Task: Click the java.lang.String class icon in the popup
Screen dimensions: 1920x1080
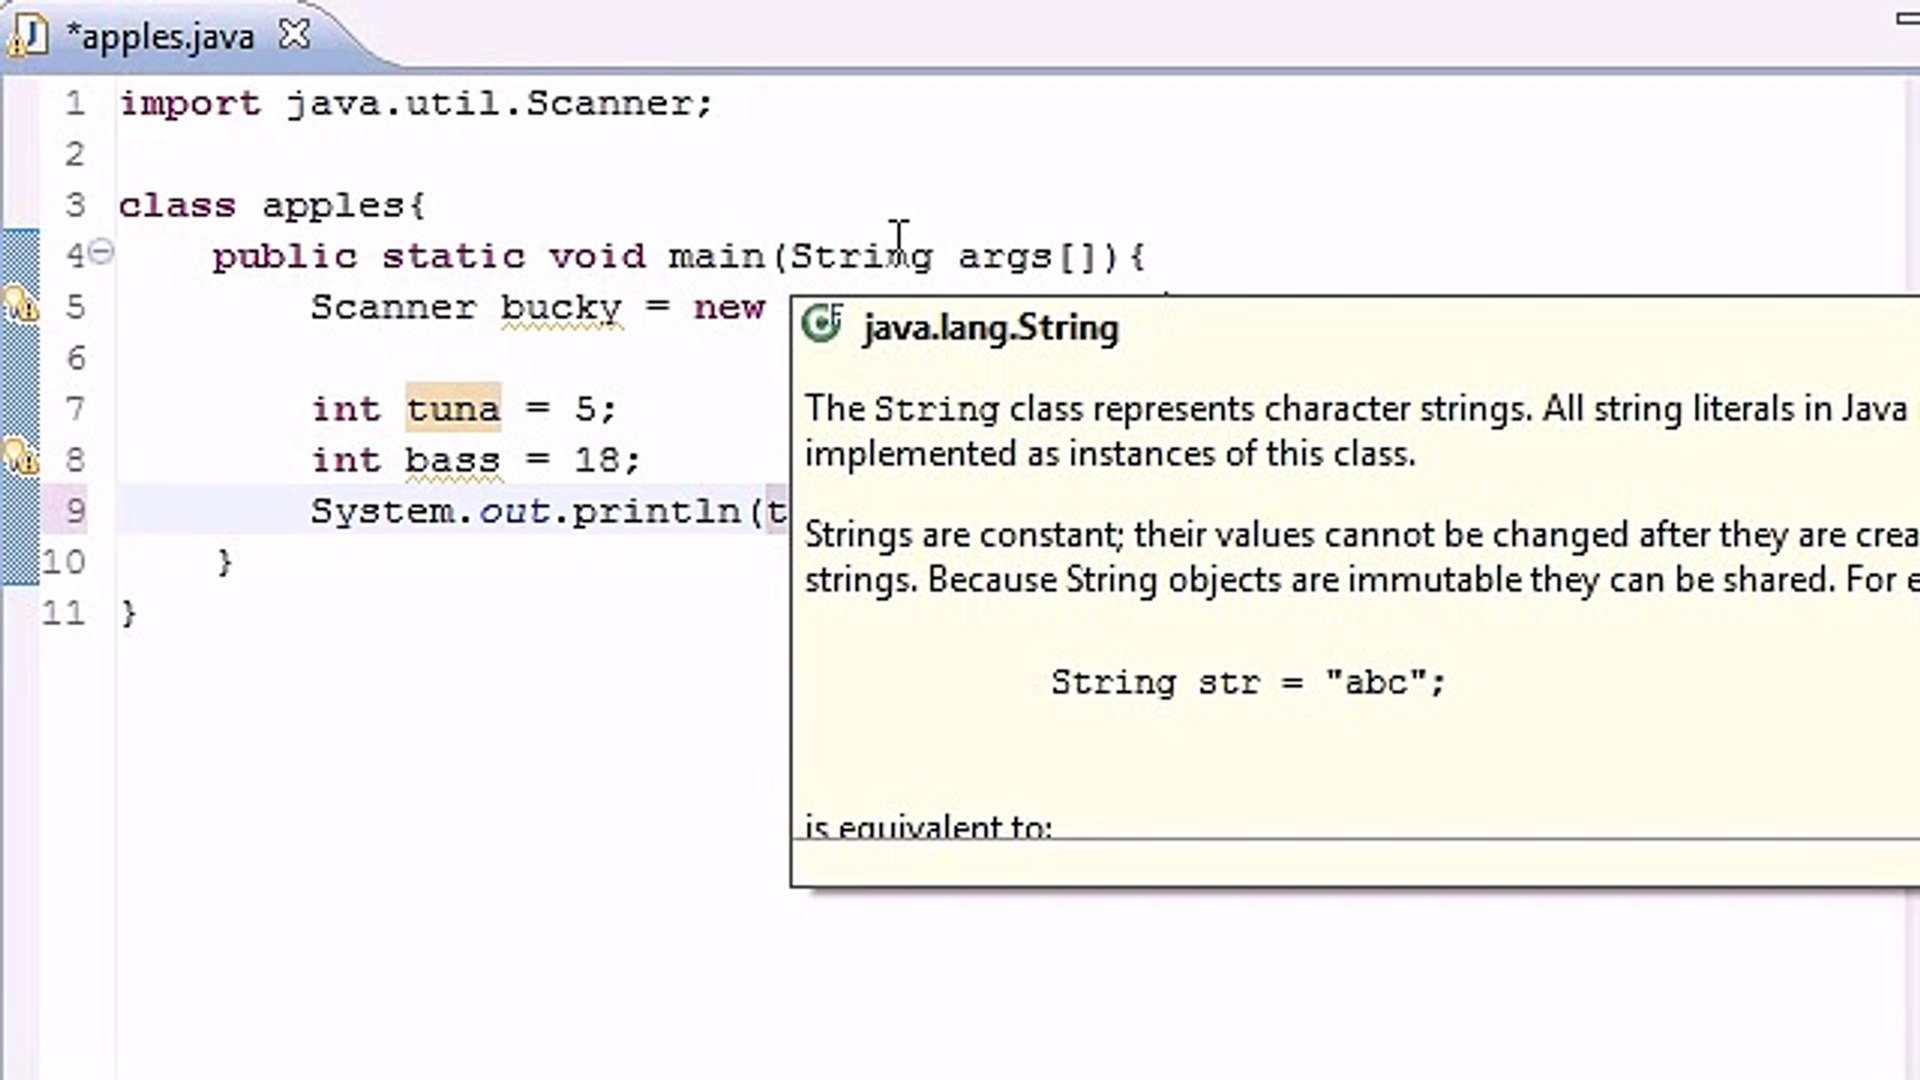Action: coord(822,324)
